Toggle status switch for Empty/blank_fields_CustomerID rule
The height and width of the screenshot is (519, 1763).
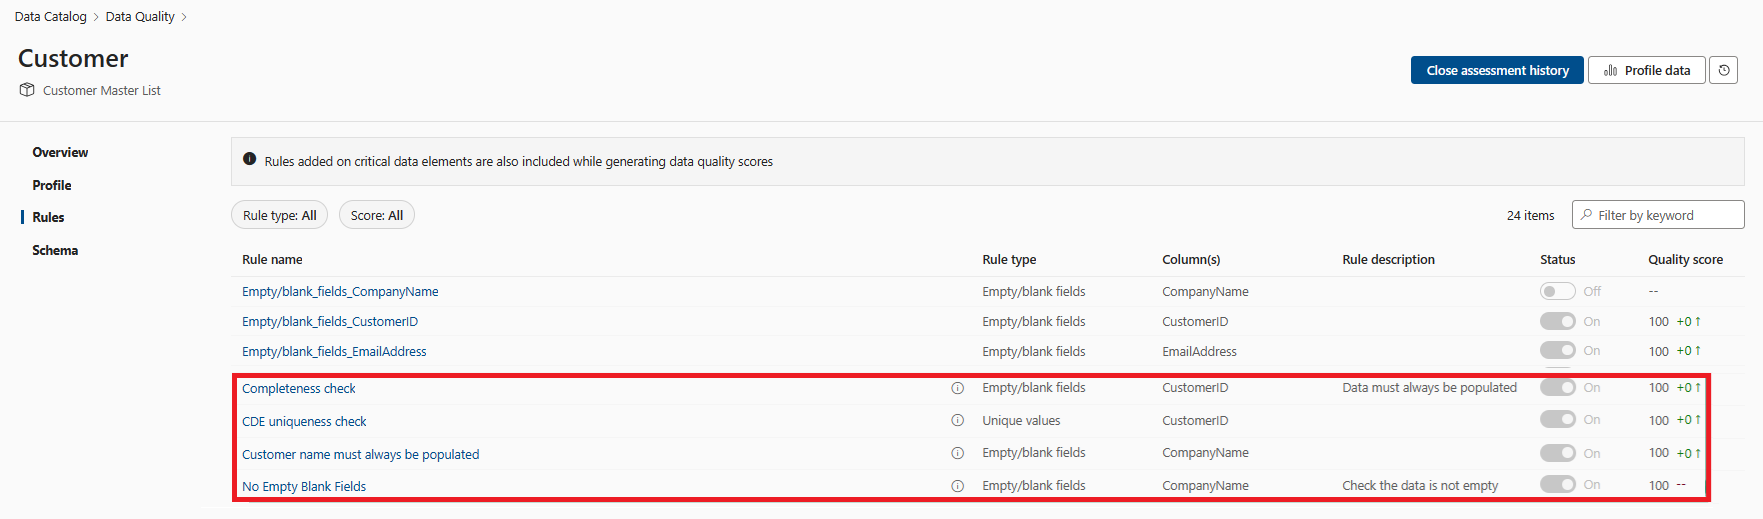[1557, 321]
